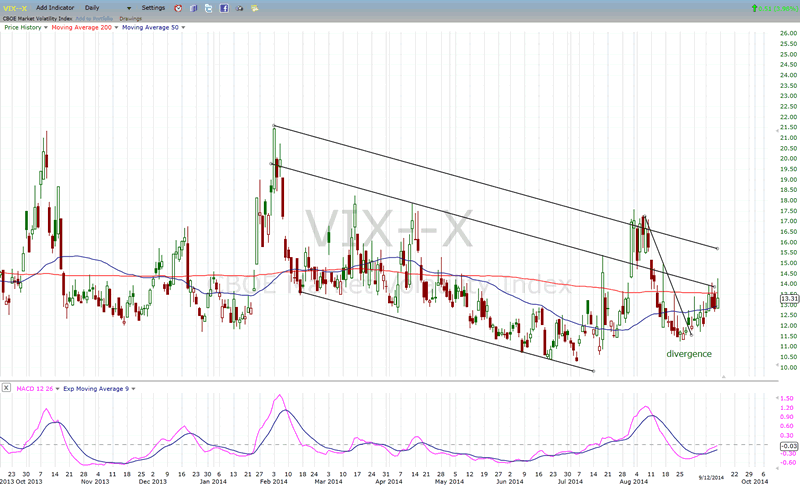The height and width of the screenshot is (485, 800).
Task: Click the current price label 13.31
Action: 789,299
